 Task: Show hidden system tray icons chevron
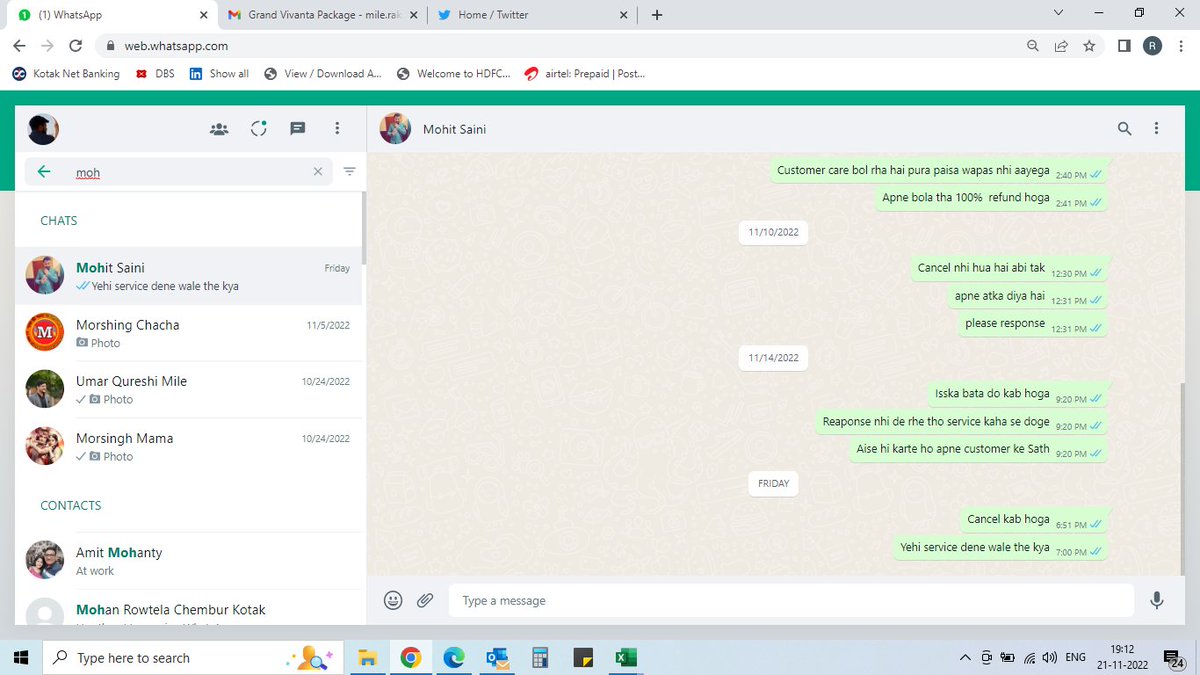pos(965,657)
